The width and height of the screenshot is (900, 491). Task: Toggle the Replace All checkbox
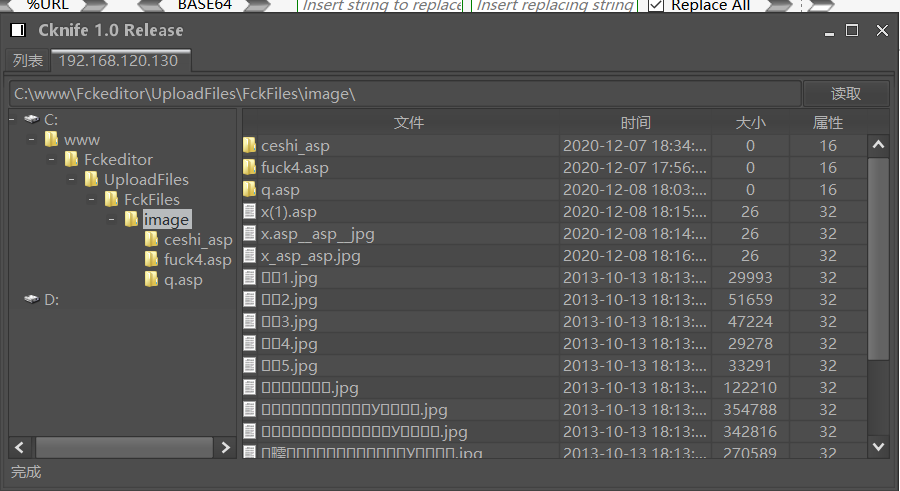(656, 5)
